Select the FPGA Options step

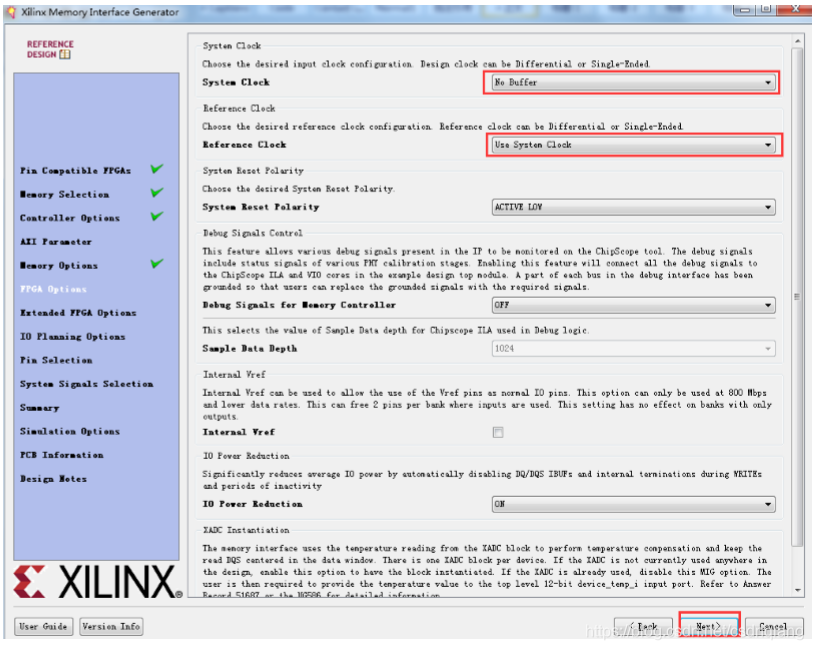pyautogui.click(x=53, y=289)
